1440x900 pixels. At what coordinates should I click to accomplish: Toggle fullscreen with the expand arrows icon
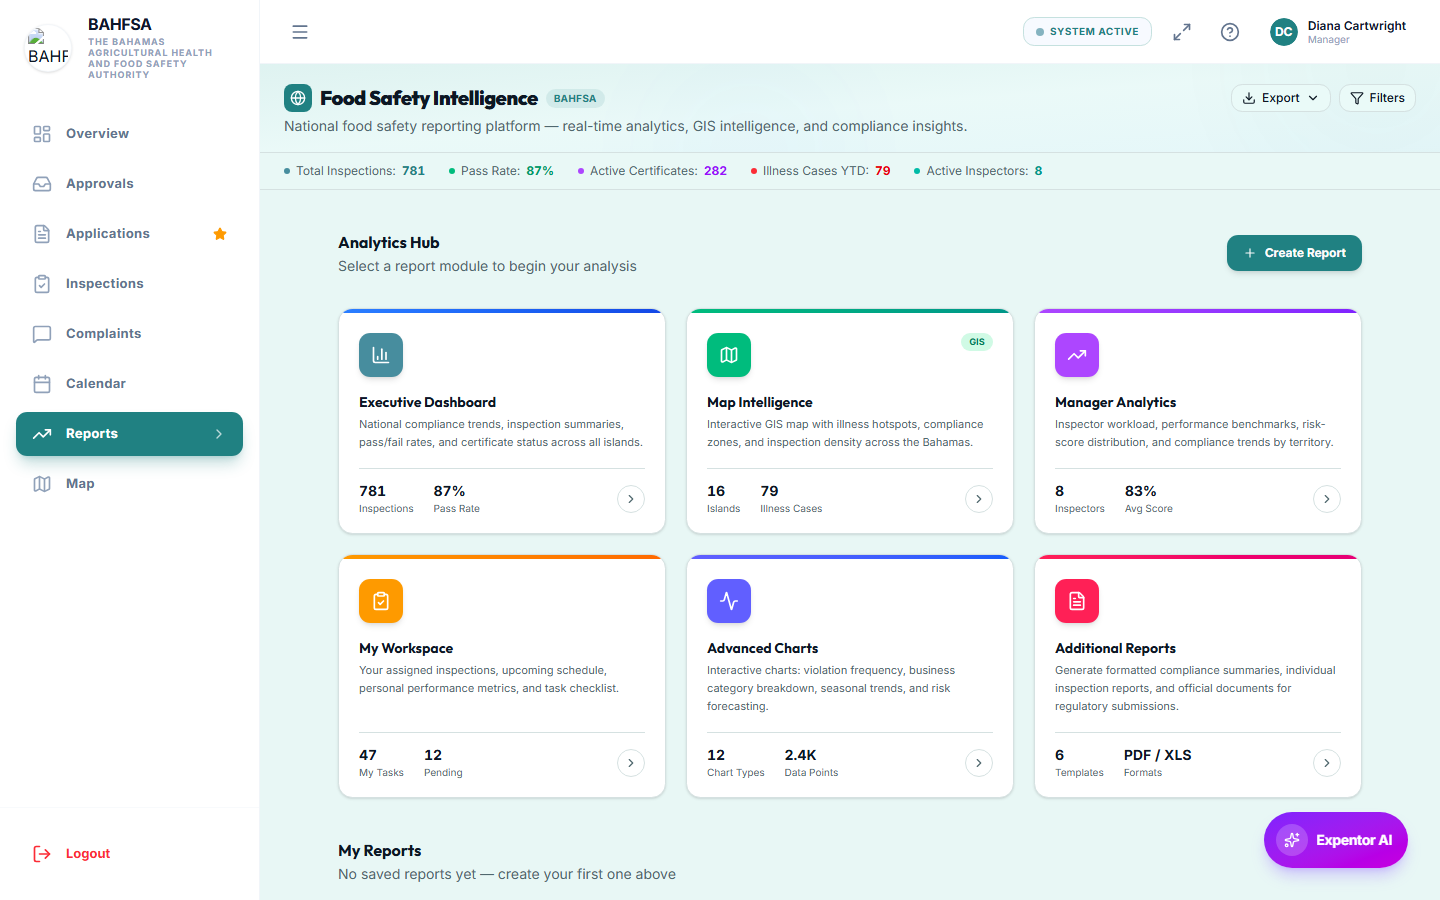coord(1182,32)
